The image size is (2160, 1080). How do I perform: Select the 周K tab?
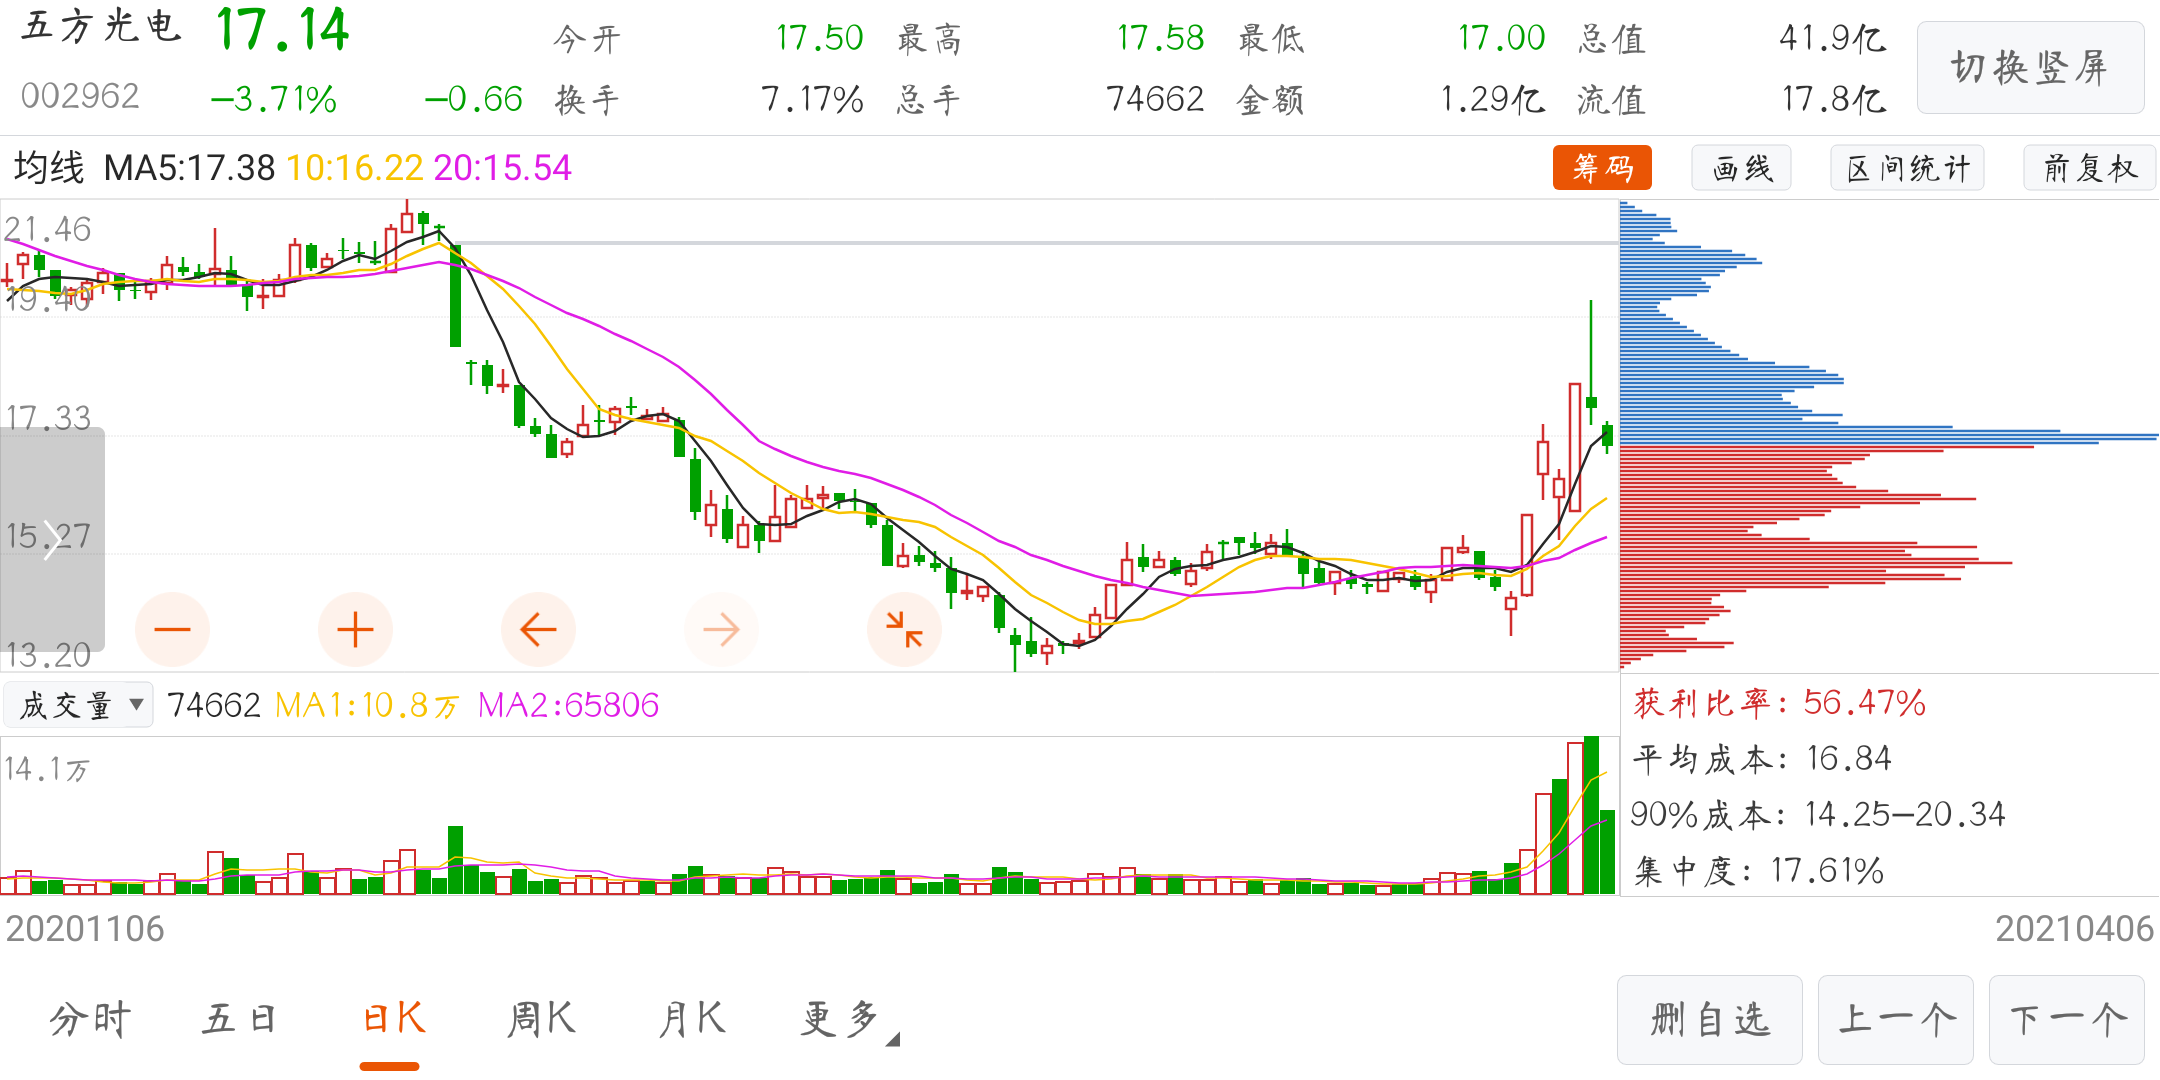tap(541, 1020)
